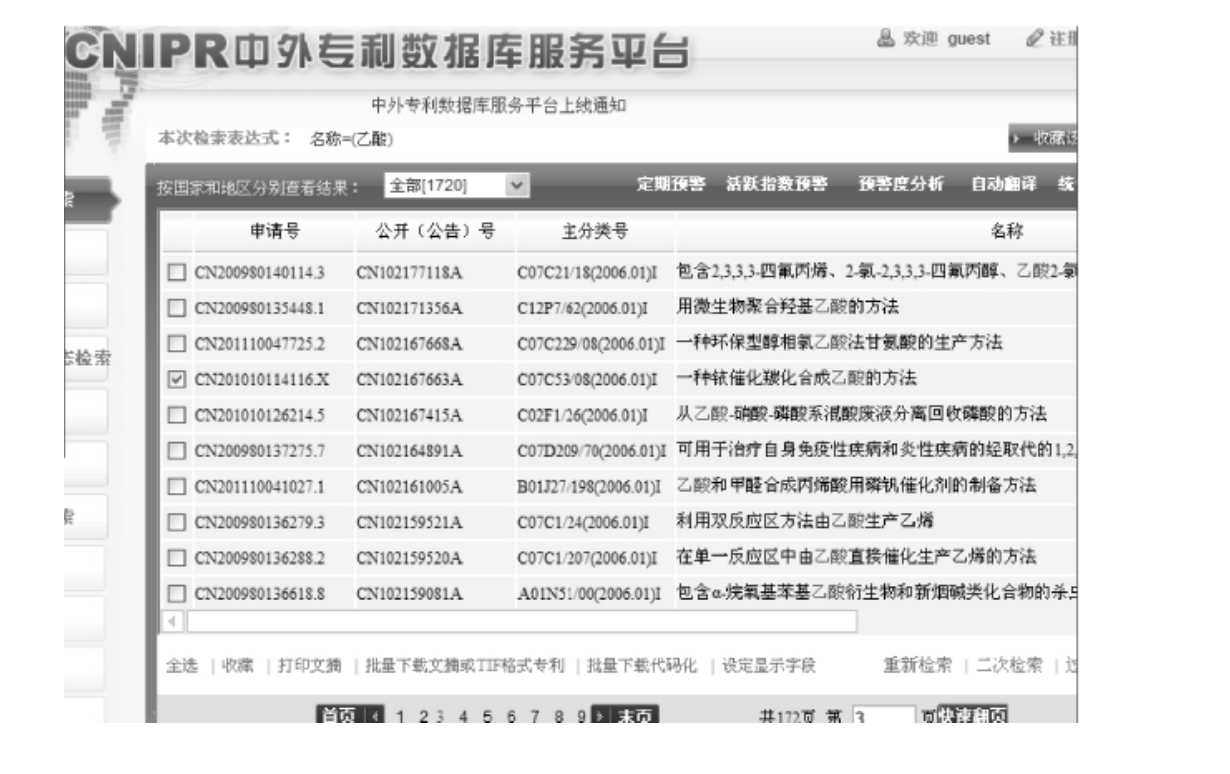The image size is (1230, 774).
Task: Open patent CN102177118A publication number
Action: click(x=408, y=273)
